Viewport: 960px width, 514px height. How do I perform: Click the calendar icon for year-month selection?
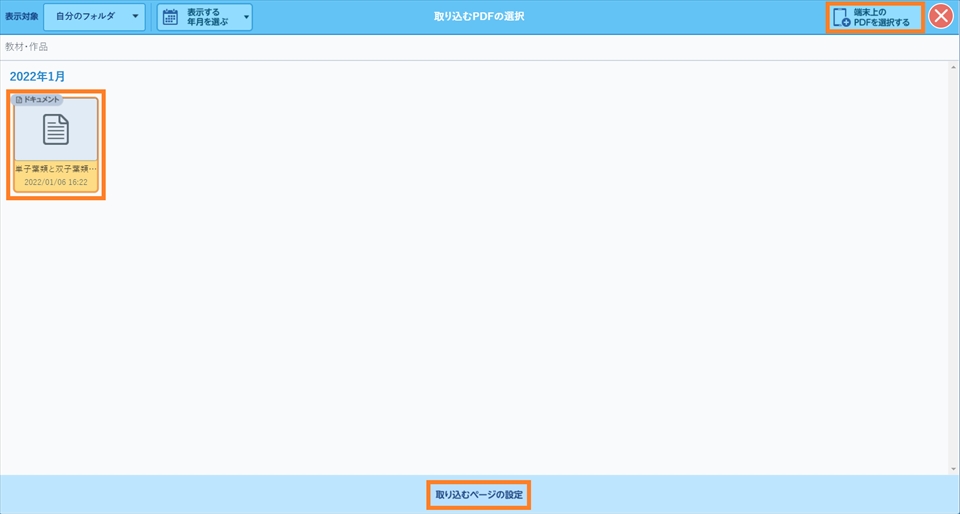tap(171, 17)
